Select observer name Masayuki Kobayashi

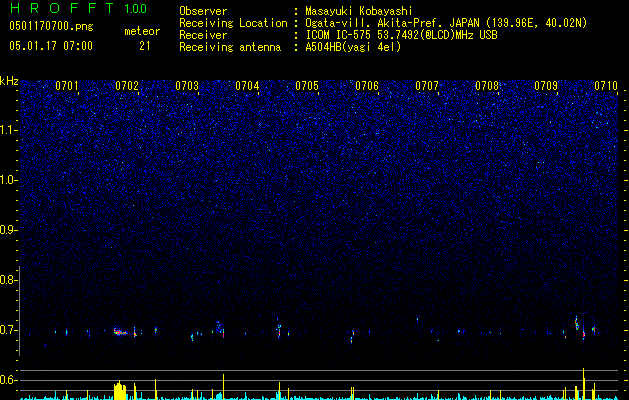click(x=359, y=11)
